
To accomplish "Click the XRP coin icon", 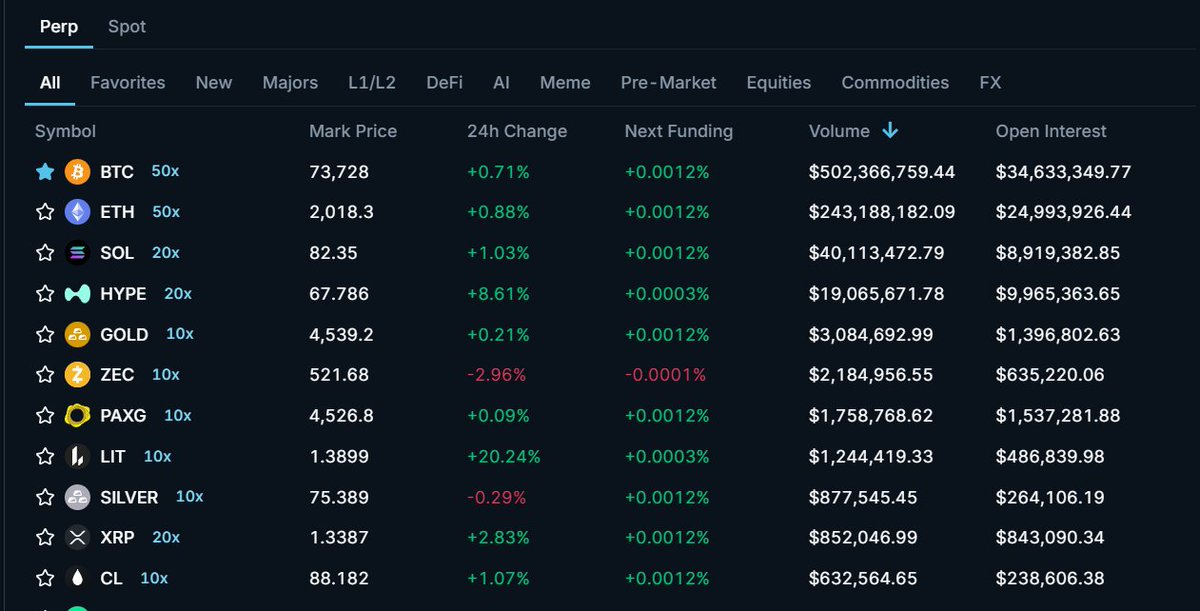I will (x=77, y=537).
